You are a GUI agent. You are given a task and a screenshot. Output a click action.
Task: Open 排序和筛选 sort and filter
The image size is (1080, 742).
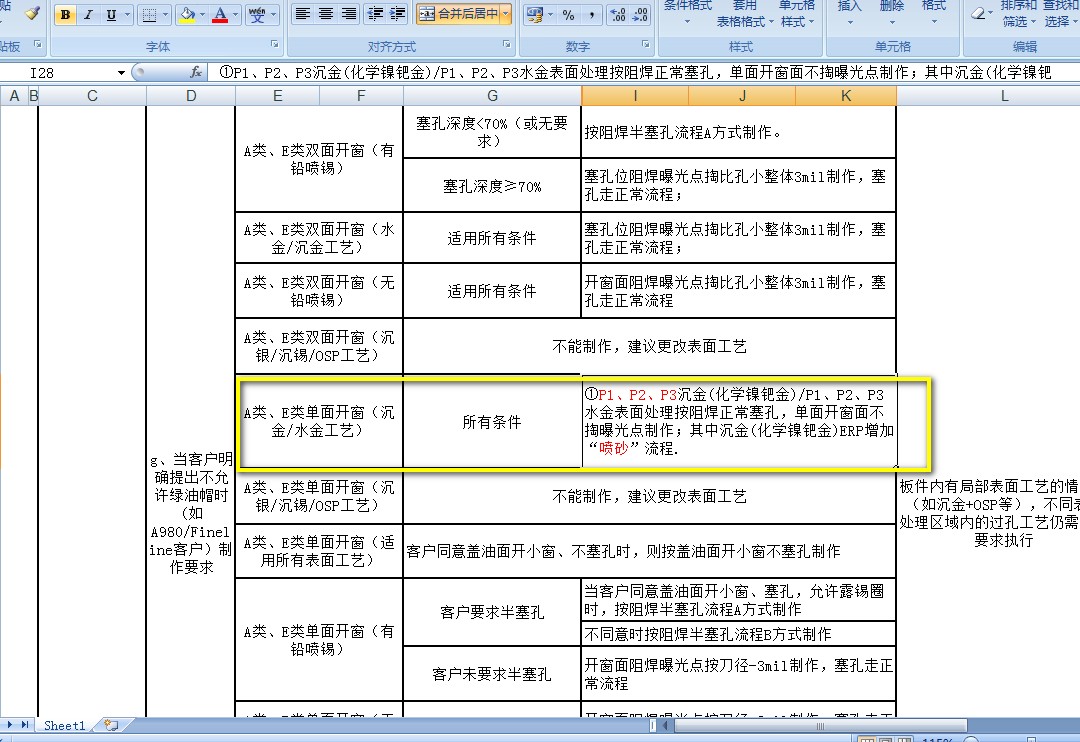(1018, 14)
